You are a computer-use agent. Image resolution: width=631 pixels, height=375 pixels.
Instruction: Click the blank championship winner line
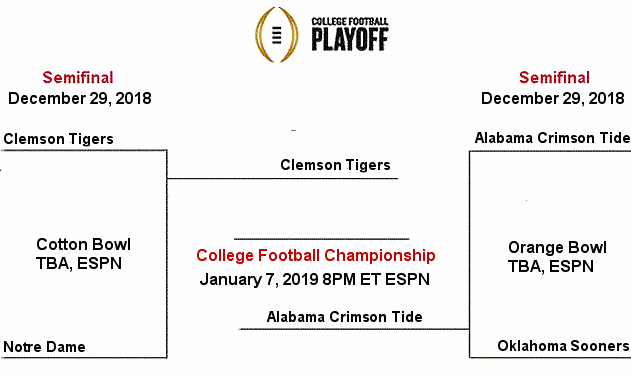[322, 239]
